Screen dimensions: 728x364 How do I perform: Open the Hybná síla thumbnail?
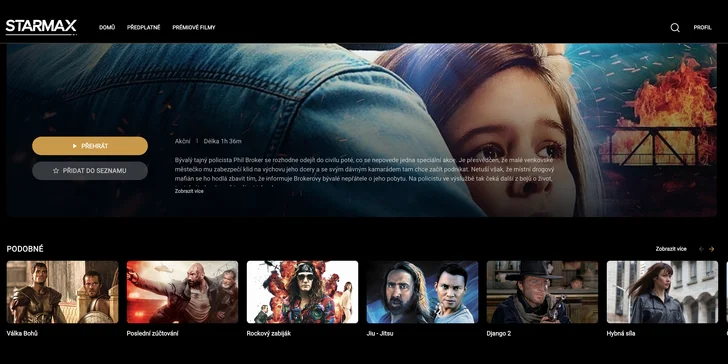(663, 292)
